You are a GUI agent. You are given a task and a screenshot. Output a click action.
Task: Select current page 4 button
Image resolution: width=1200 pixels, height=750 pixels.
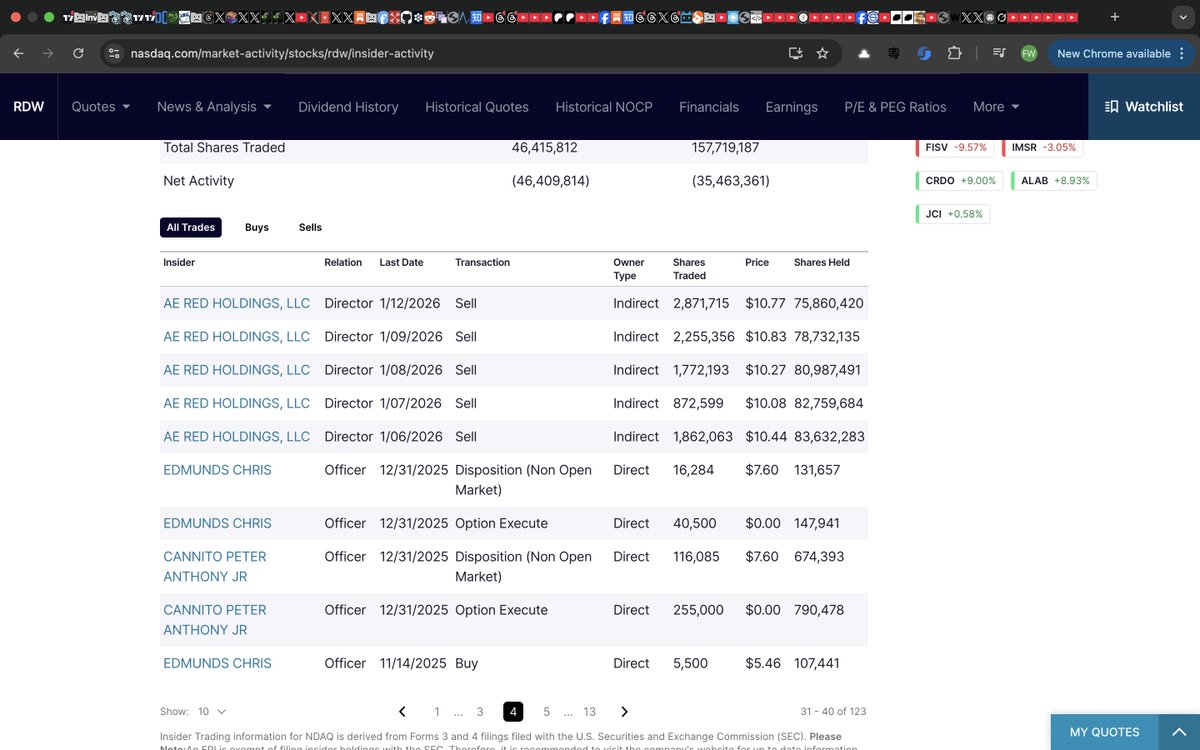513,712
